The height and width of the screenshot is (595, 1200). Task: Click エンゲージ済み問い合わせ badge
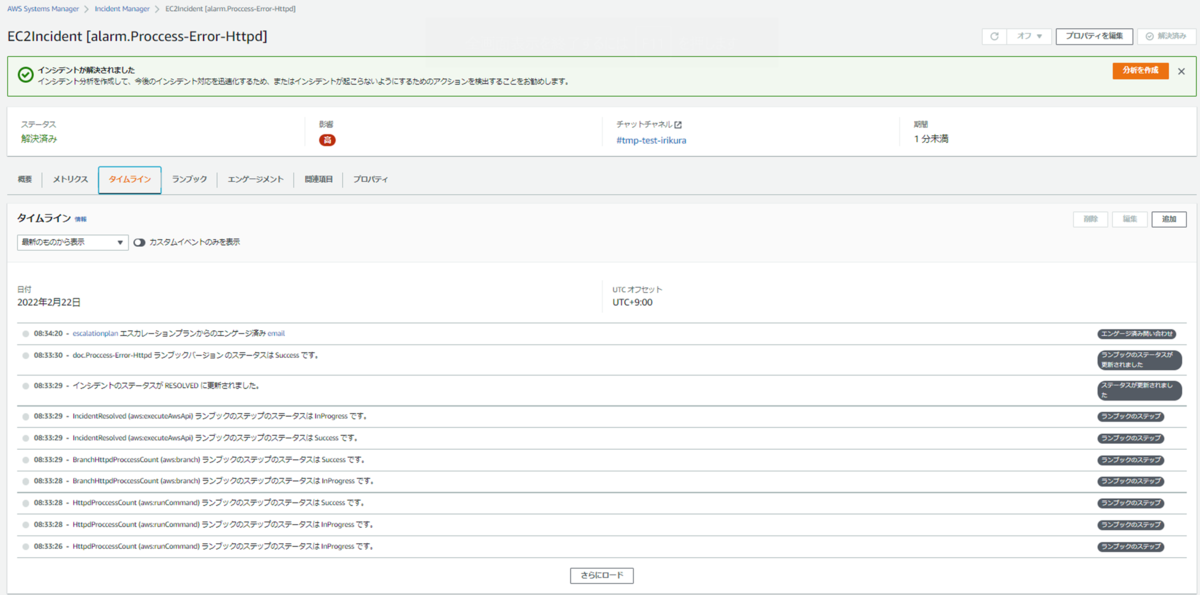(1136, 333)
